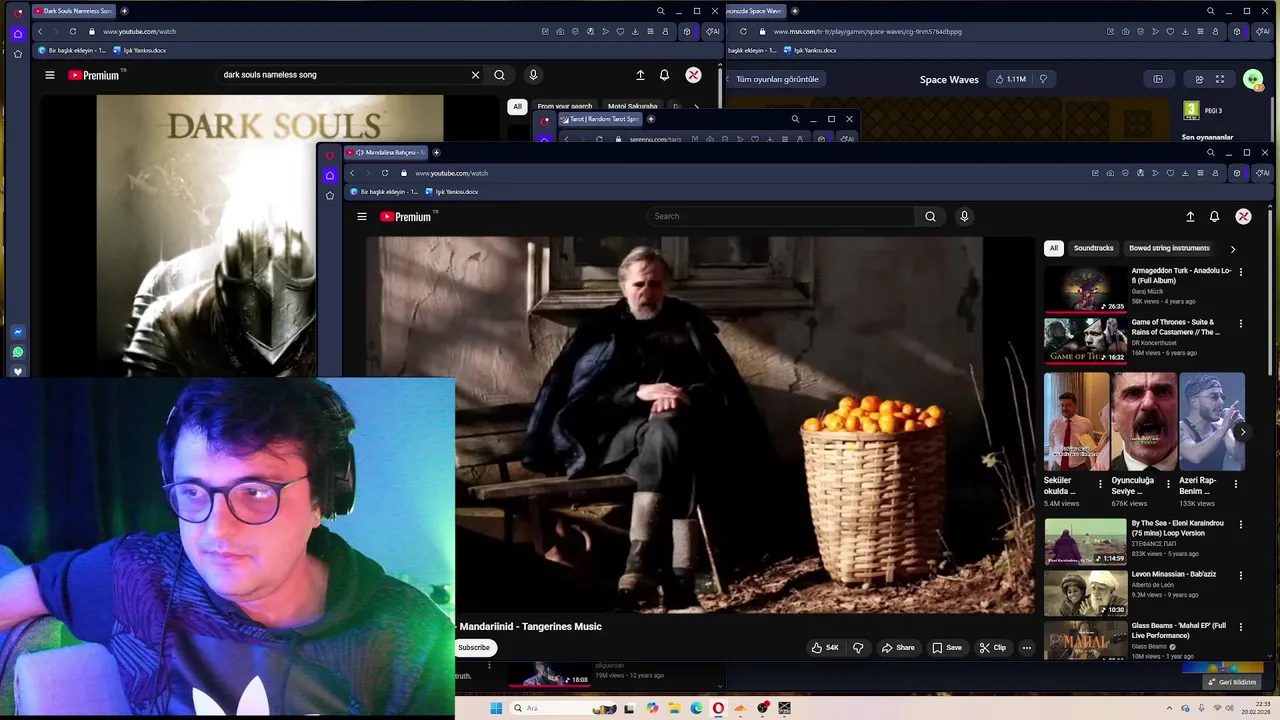The height and width of the screenshot is (720, 1280).
Task: Open Opera from the Windows taskbar
Action: click(718, 708)
